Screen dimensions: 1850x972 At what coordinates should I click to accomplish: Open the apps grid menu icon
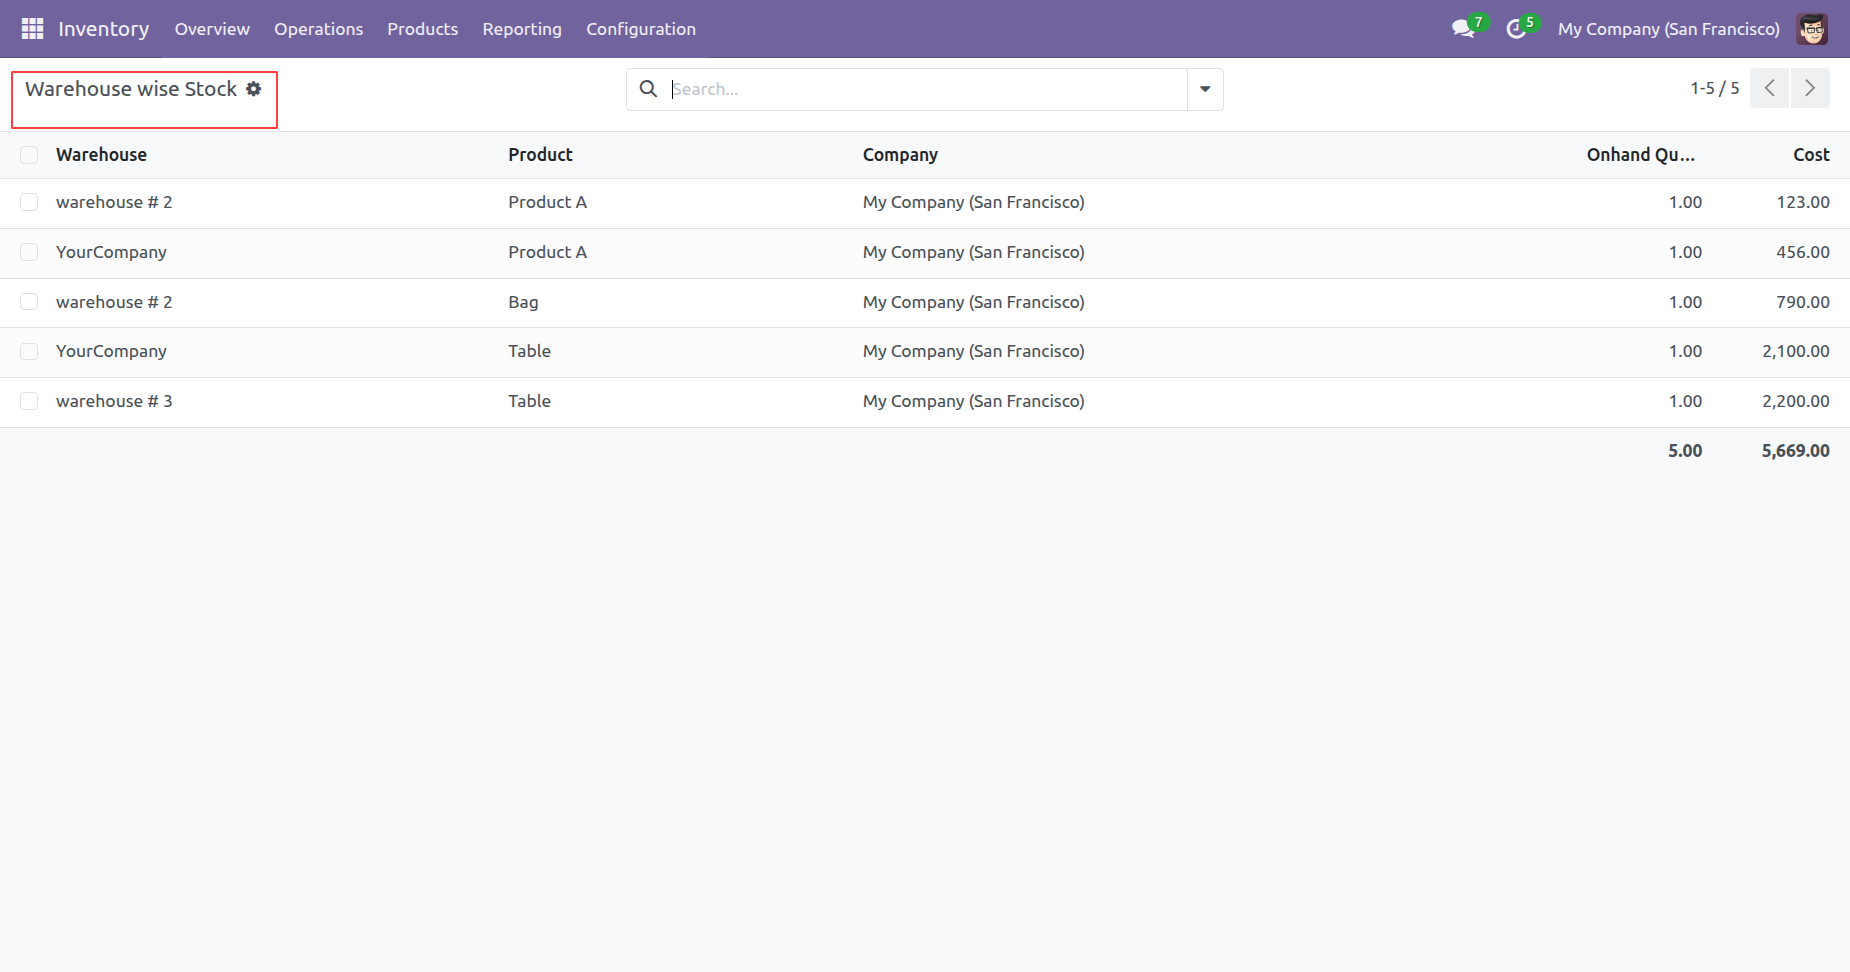32,29
